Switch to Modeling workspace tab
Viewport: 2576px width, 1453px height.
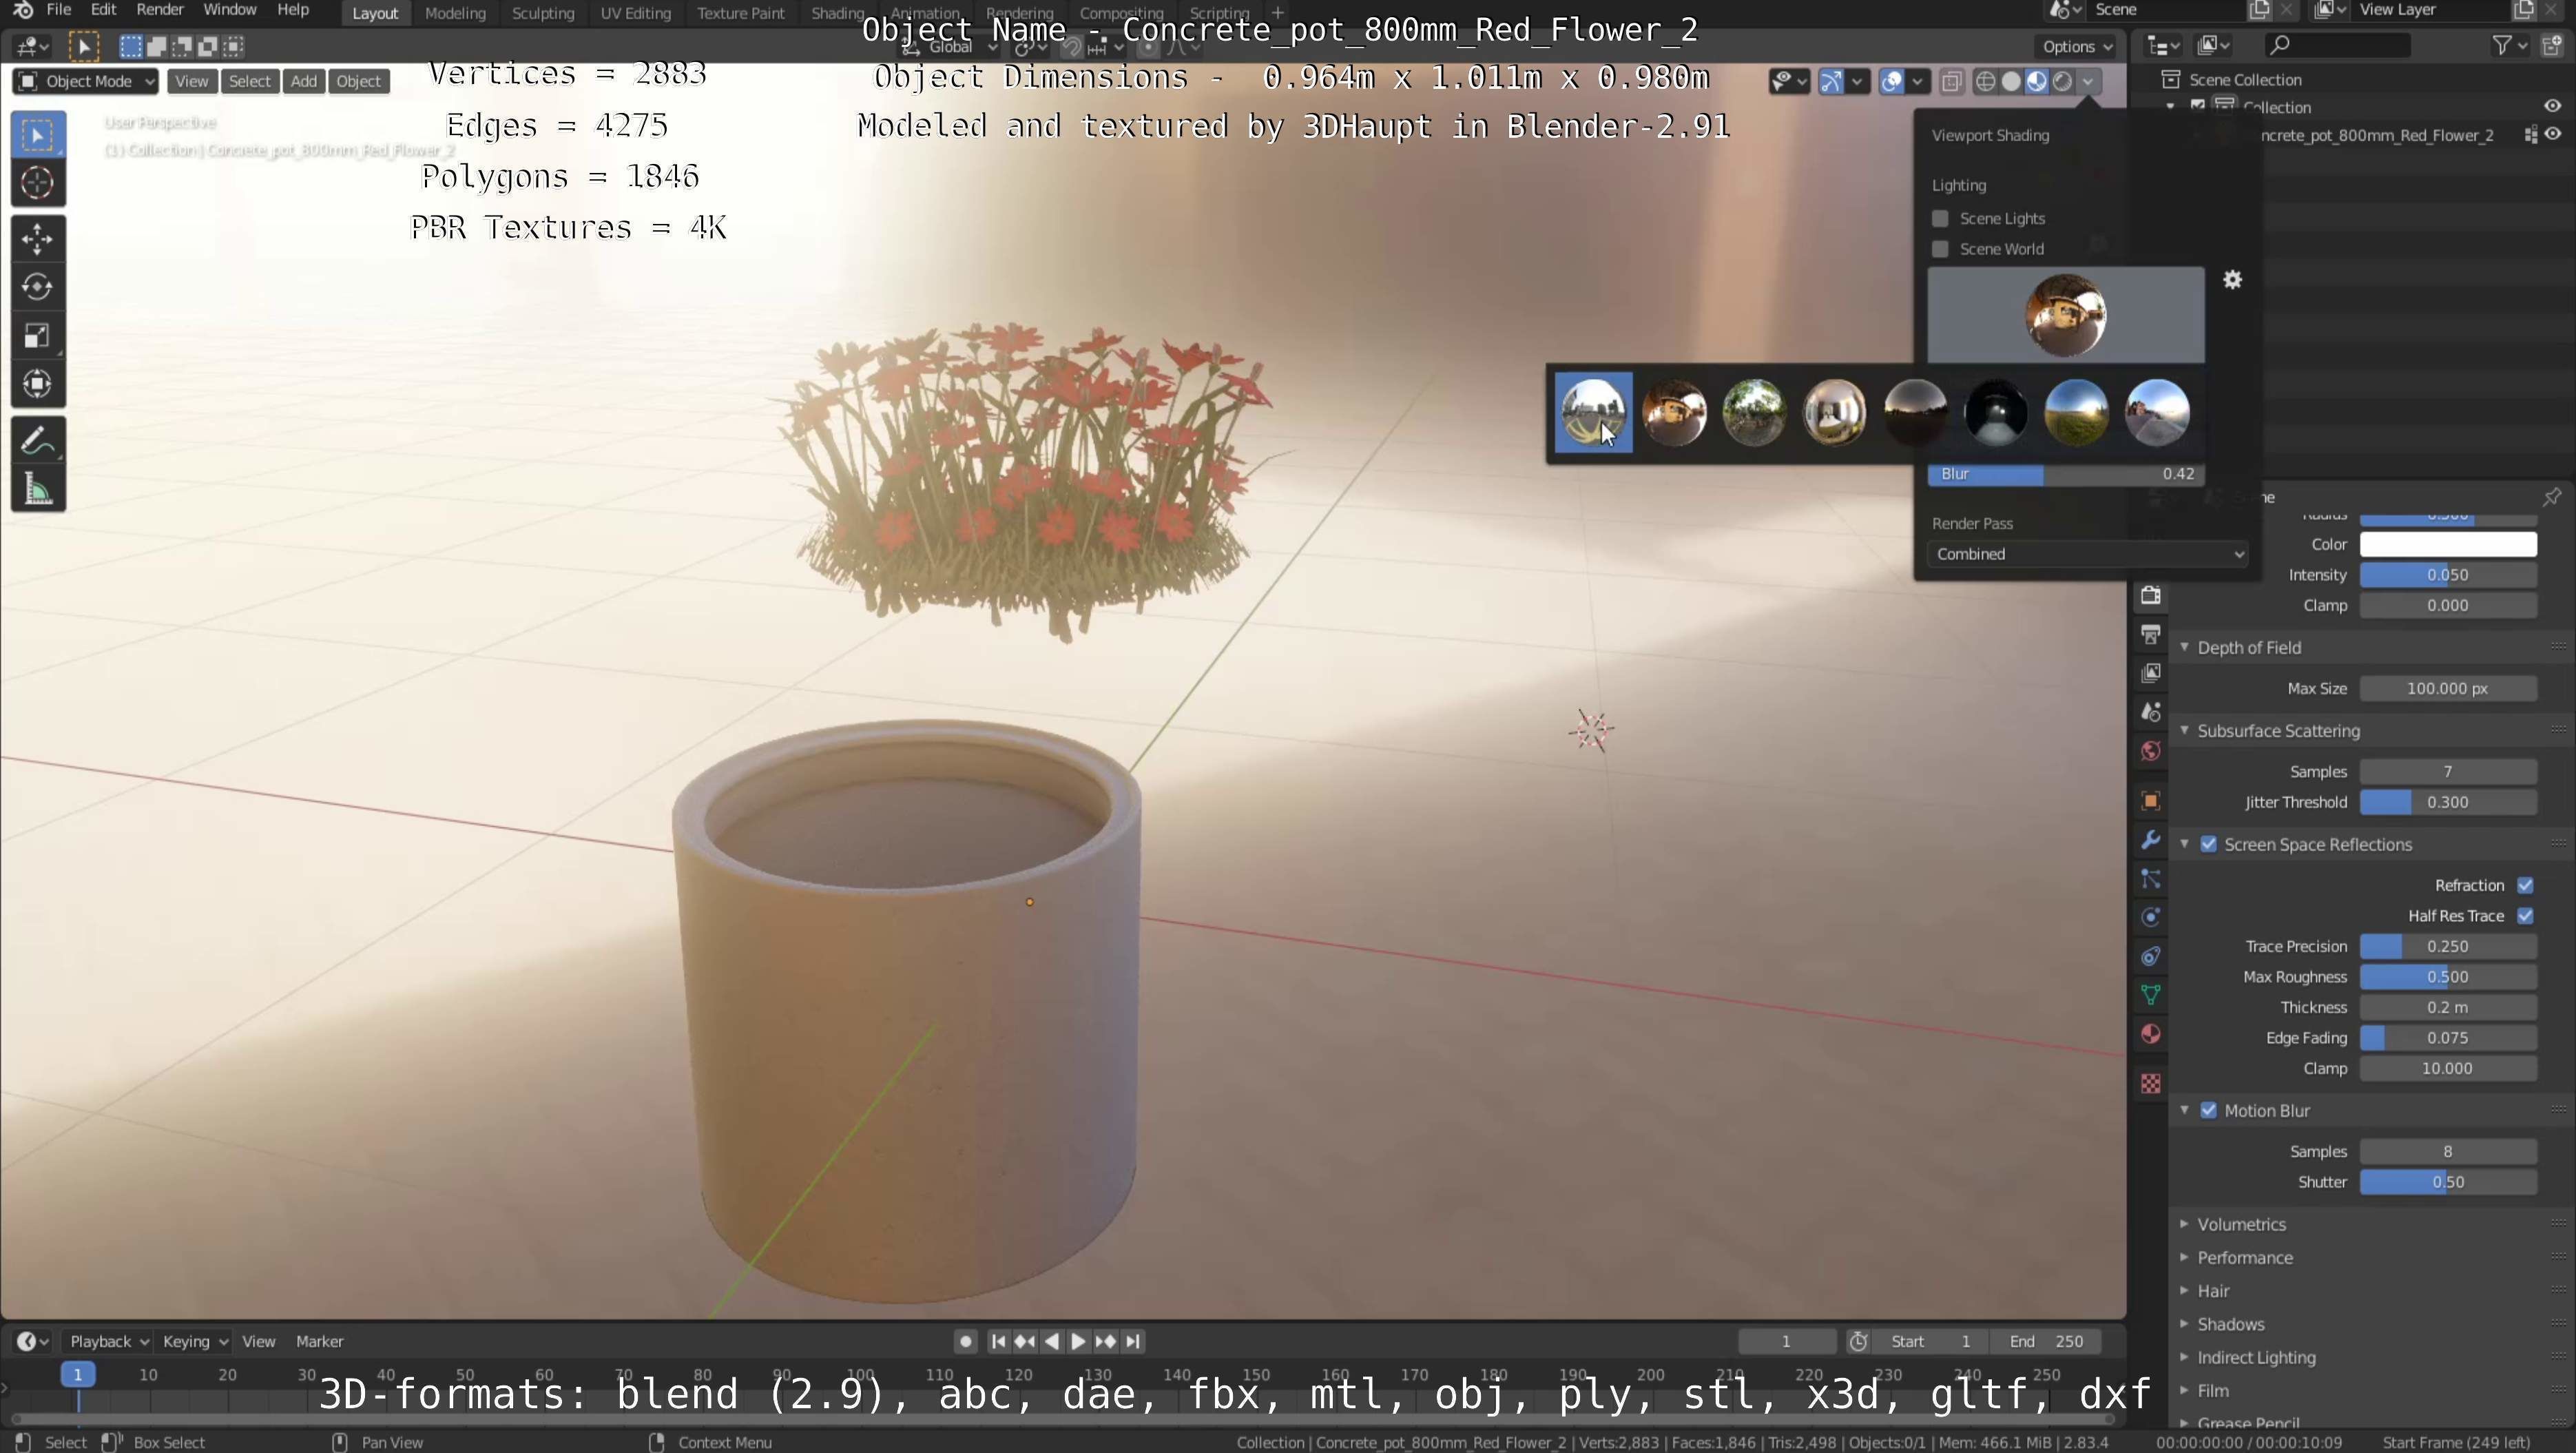[455, 13]
